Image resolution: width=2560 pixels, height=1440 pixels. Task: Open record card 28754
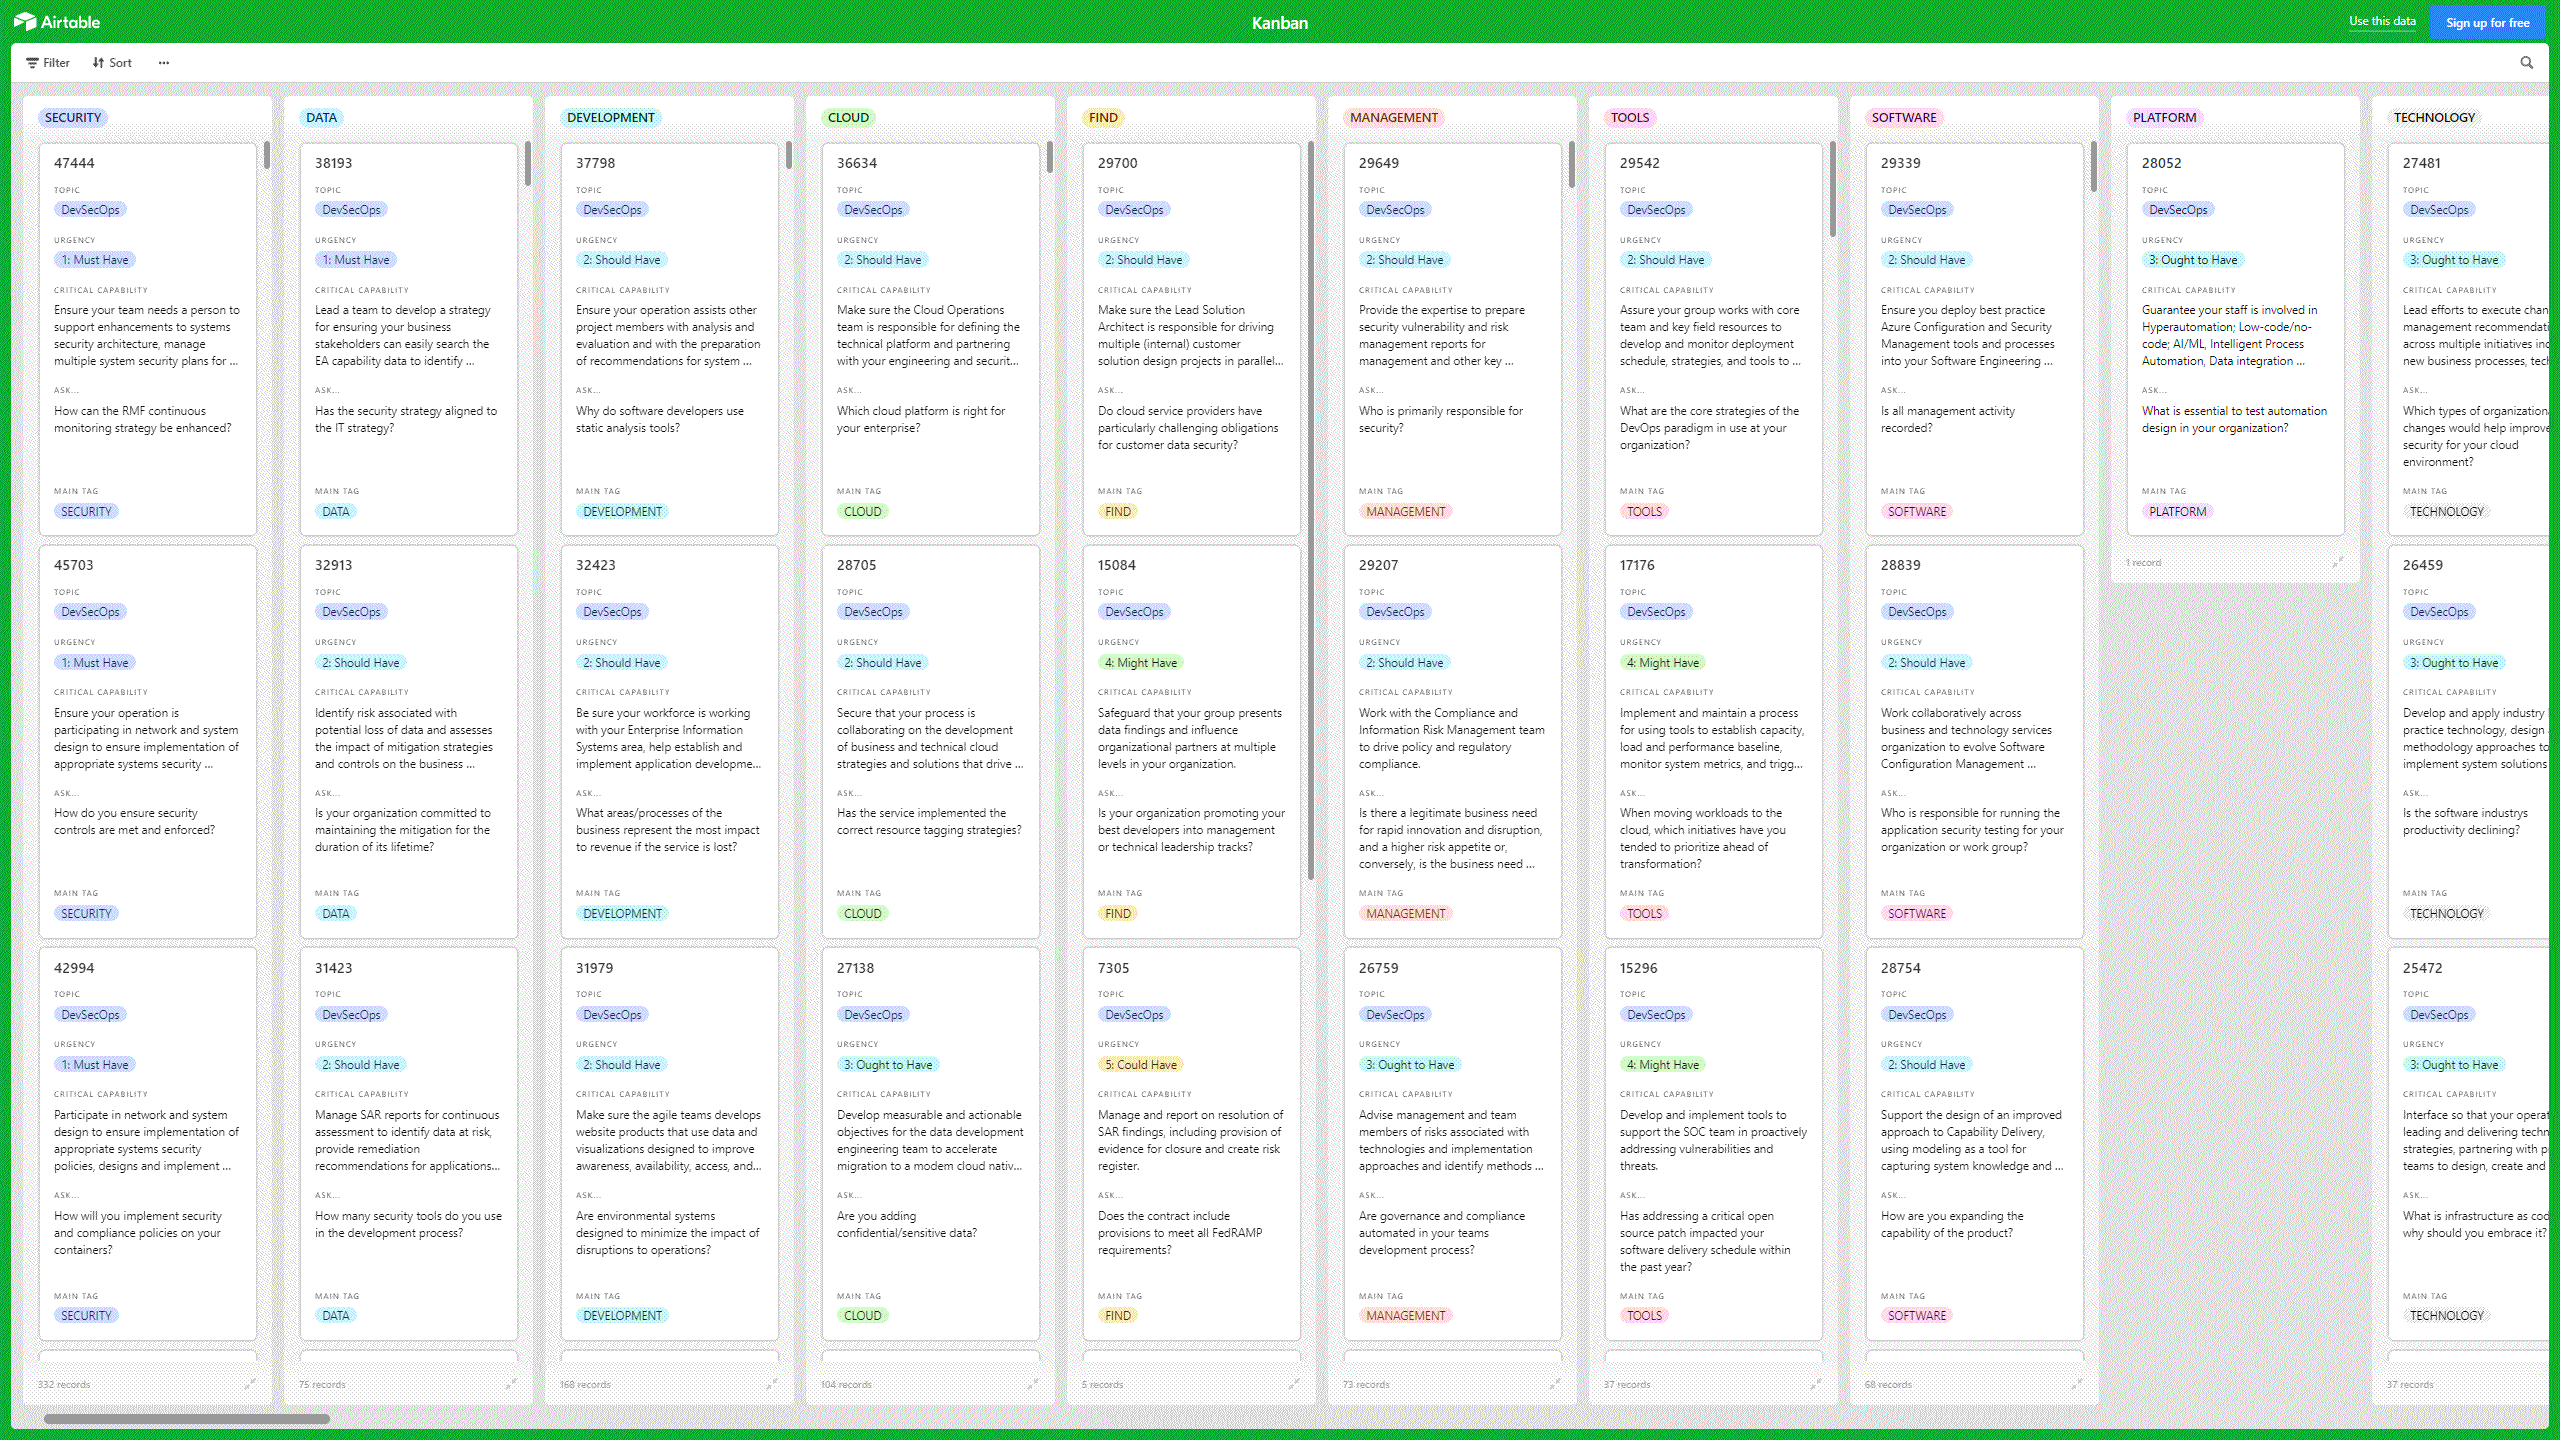pyautogui.click(x=1975, y=1144)
